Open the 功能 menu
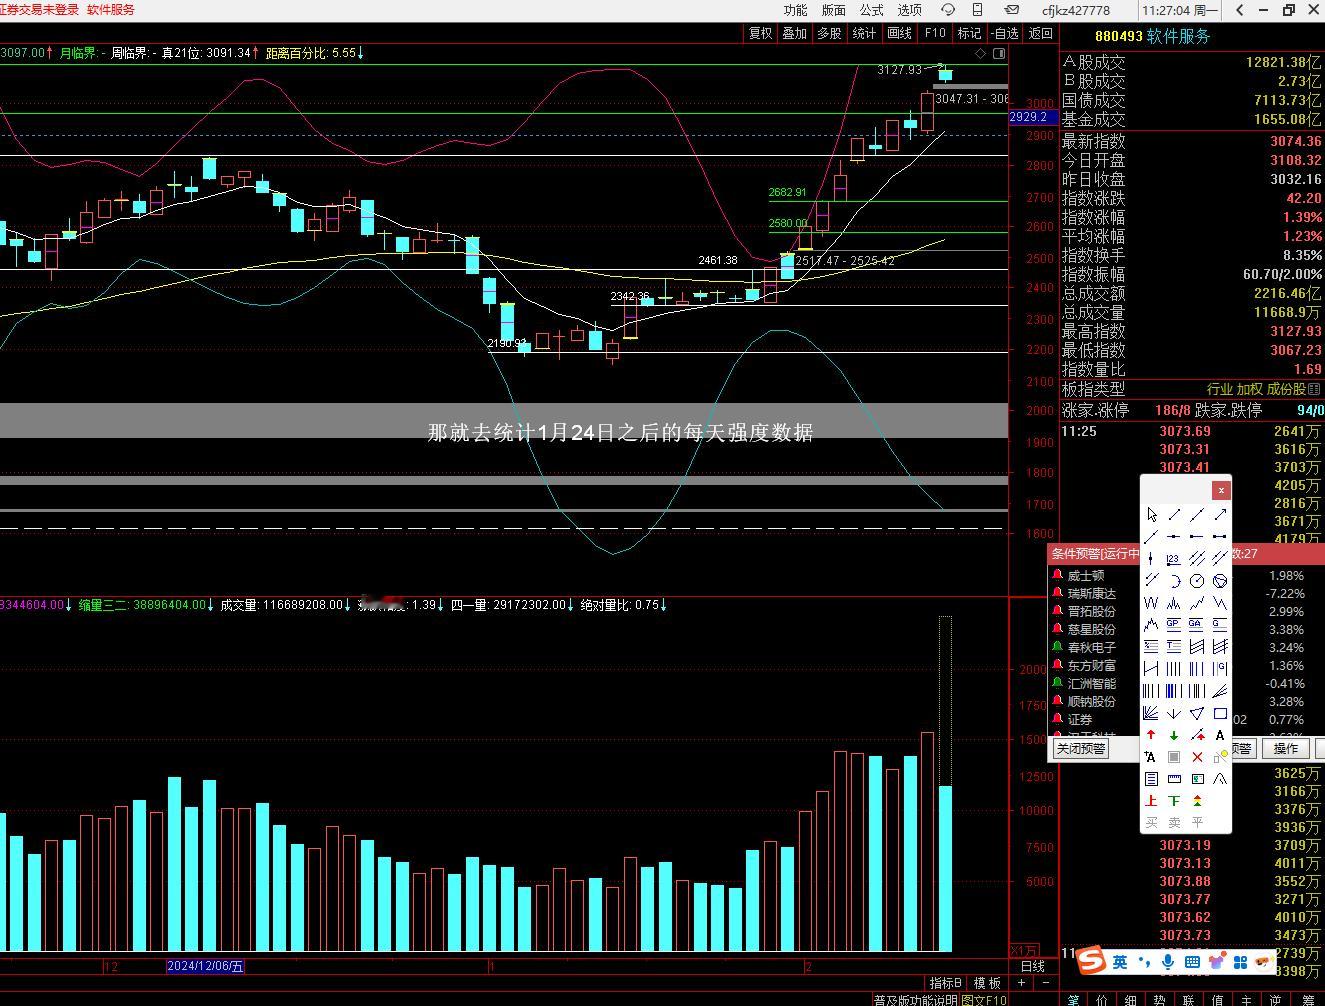 (795, 10)
